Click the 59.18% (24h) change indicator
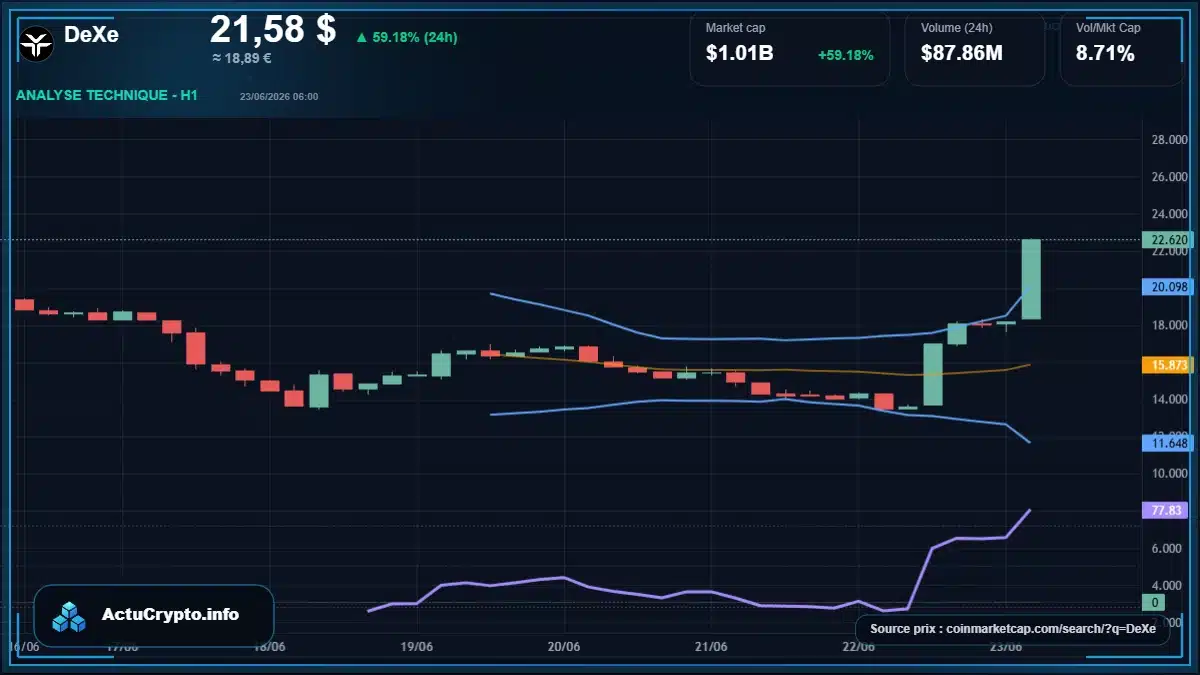The width and height of the screenshot is (1200, 675). [x=406, y=37]
